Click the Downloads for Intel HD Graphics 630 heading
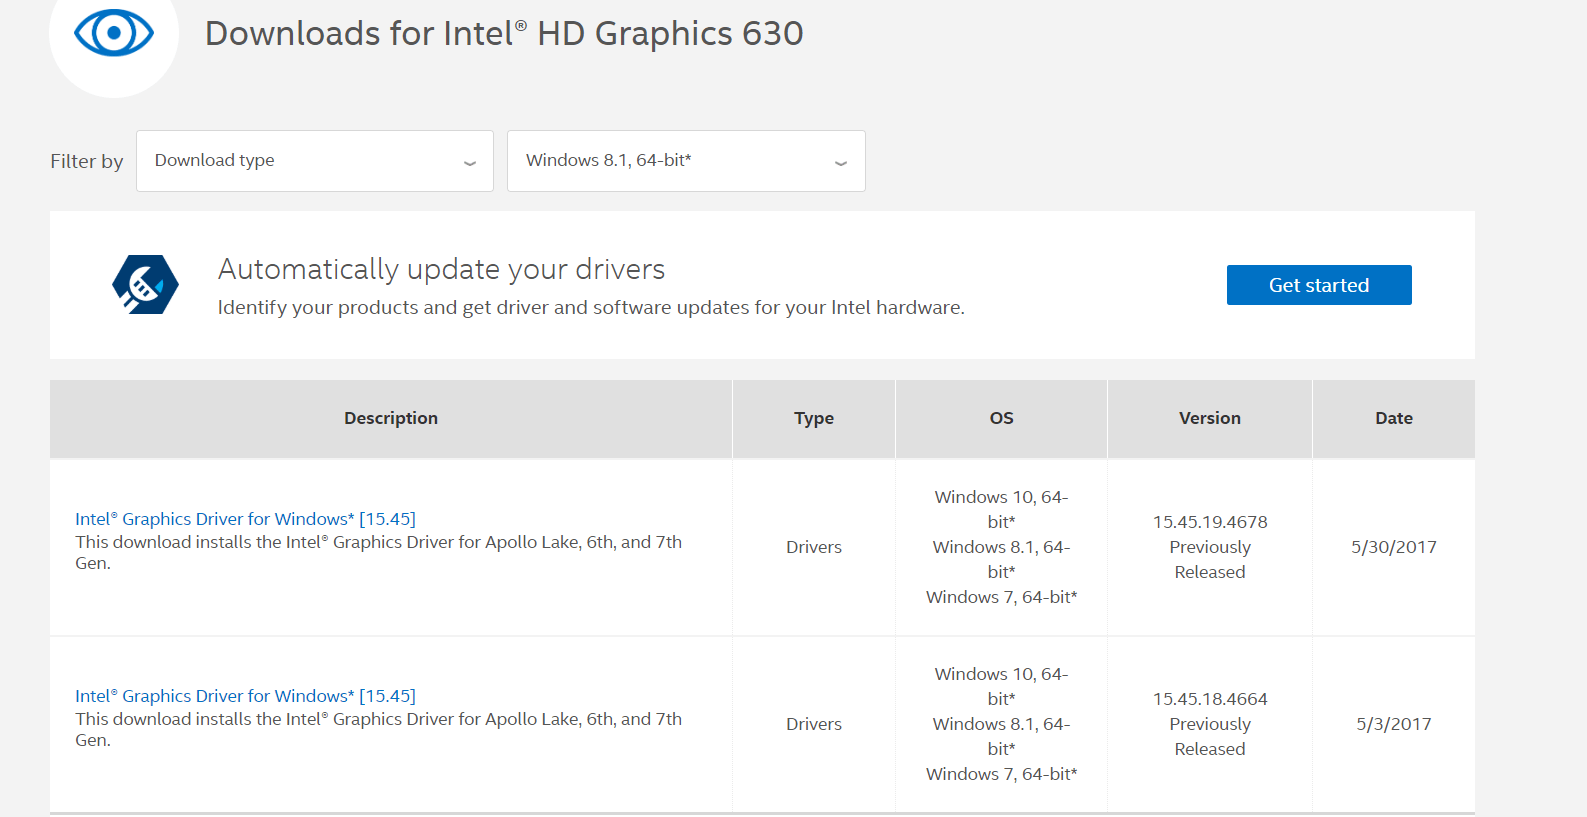Screen dimensions: 1587x817 coord(504,34)
